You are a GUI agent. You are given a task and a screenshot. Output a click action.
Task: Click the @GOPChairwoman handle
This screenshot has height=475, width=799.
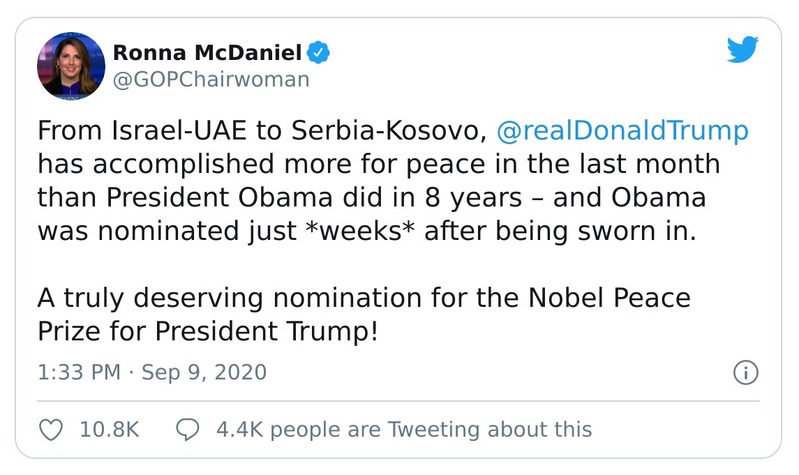click(x=213, y=79)
